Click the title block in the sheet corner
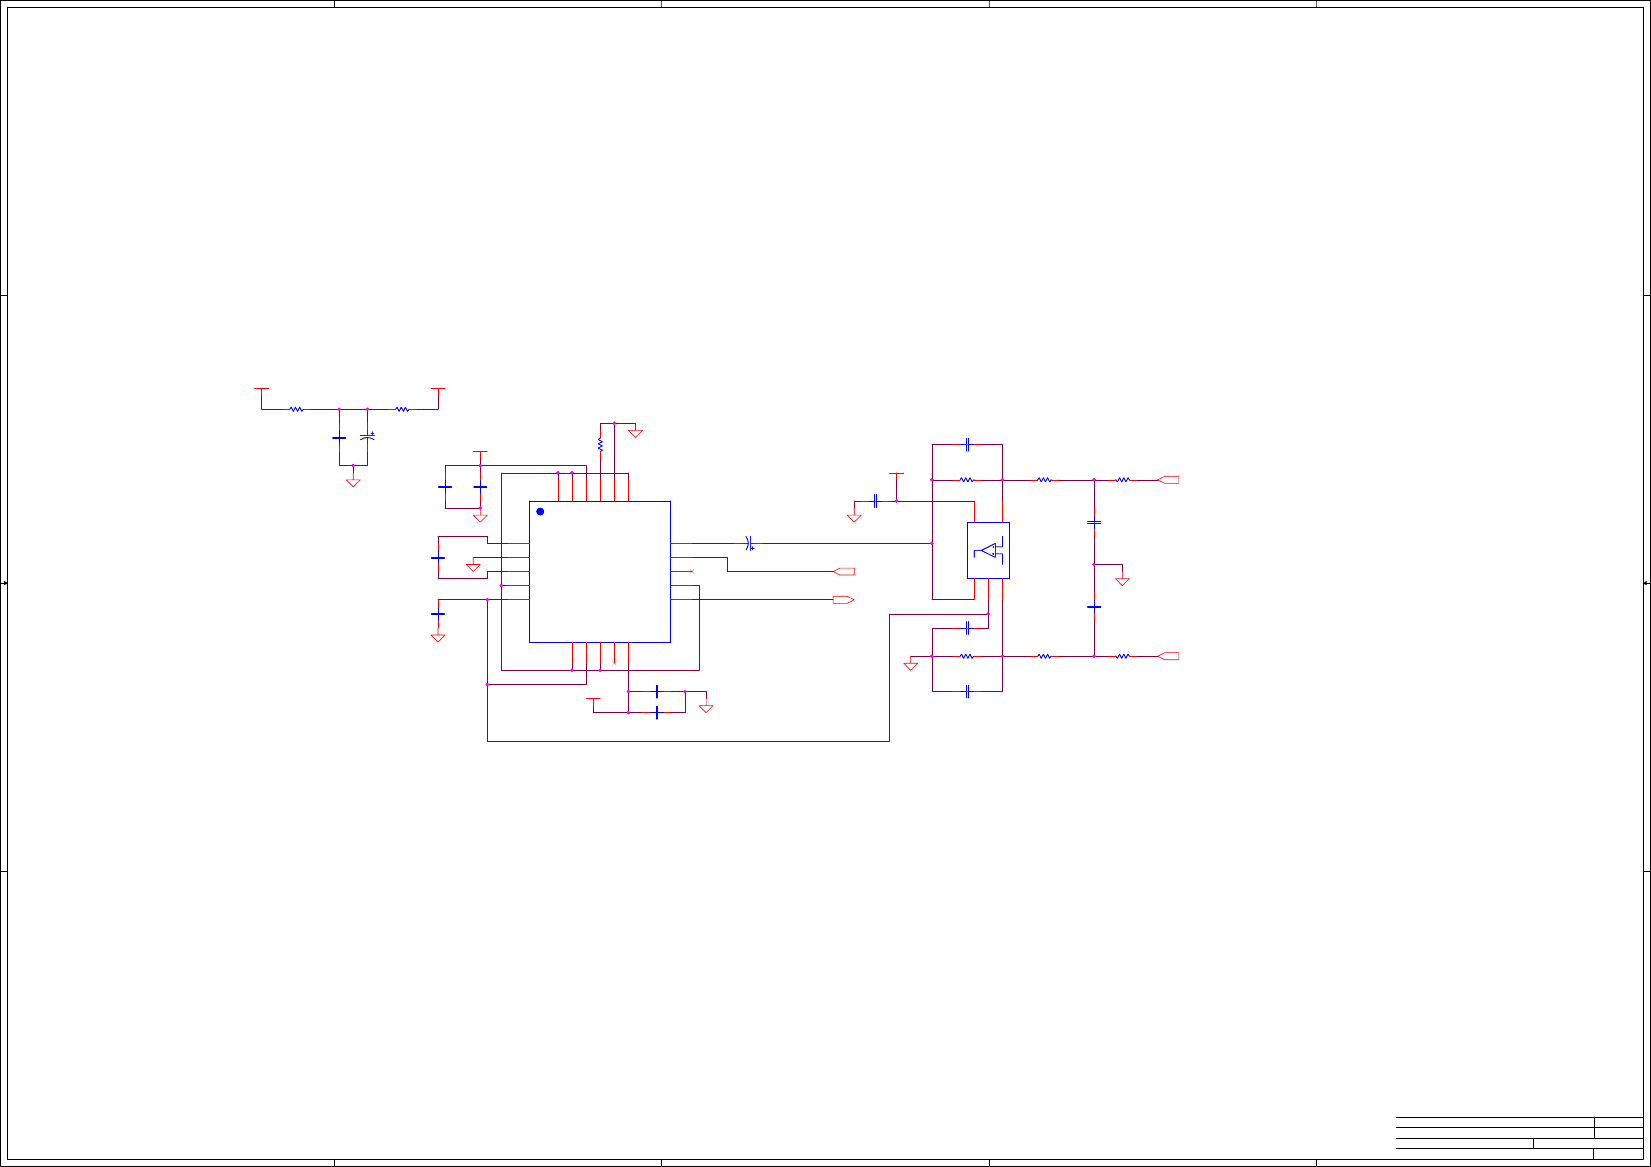Screen dimensions: 1651x1167 tap(1519, 1139)
